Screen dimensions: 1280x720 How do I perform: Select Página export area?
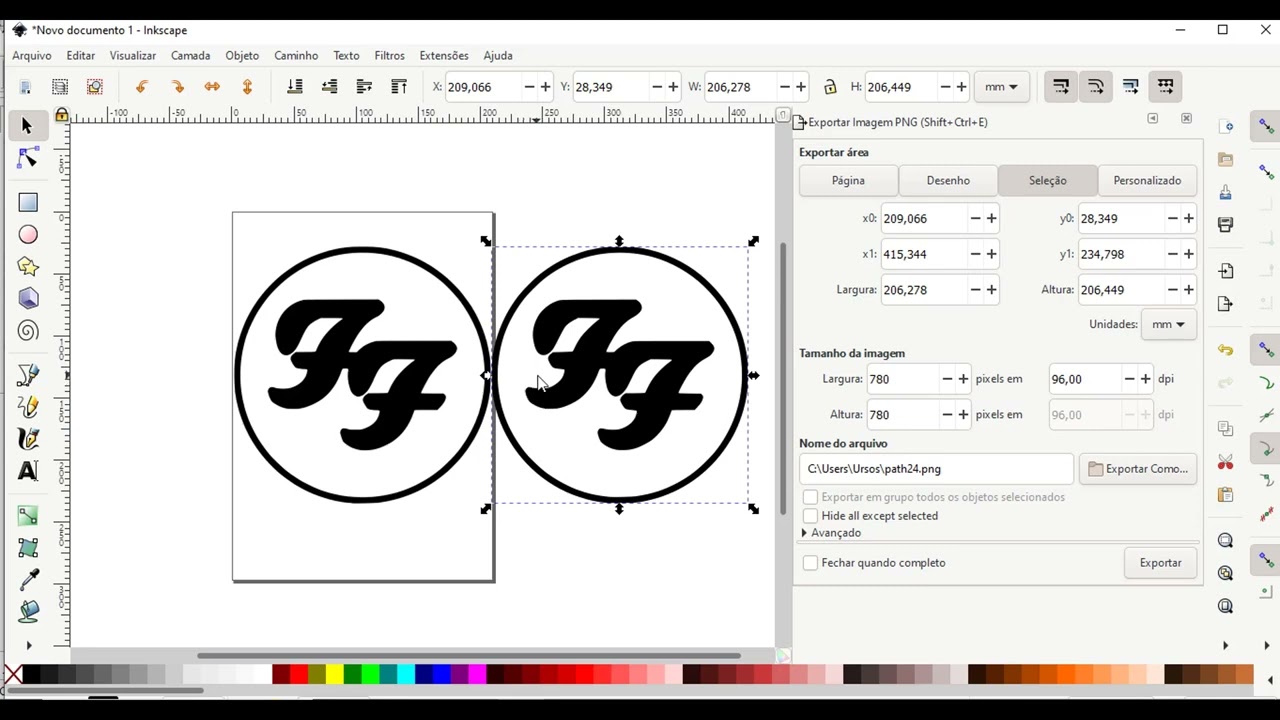pyautogui.click(x=848, y=181)
